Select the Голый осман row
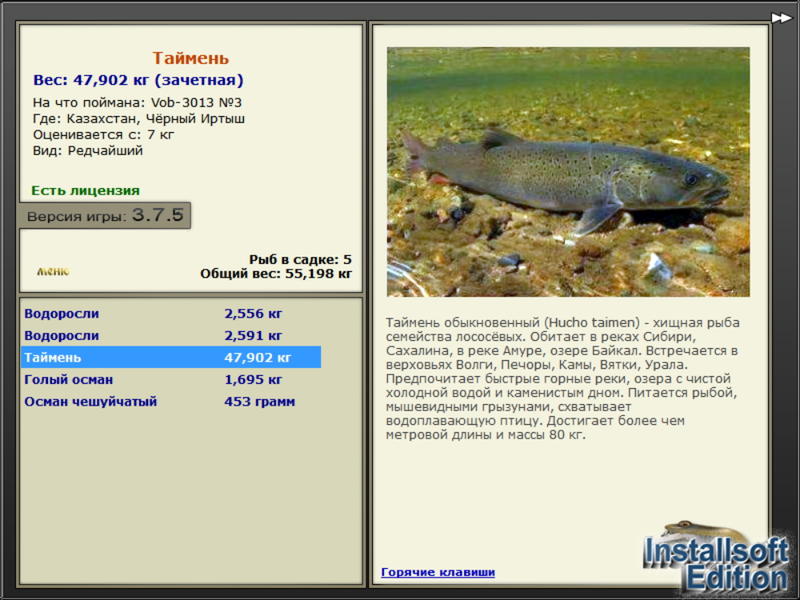Screen dimensions: 800x600 (171, 379)
